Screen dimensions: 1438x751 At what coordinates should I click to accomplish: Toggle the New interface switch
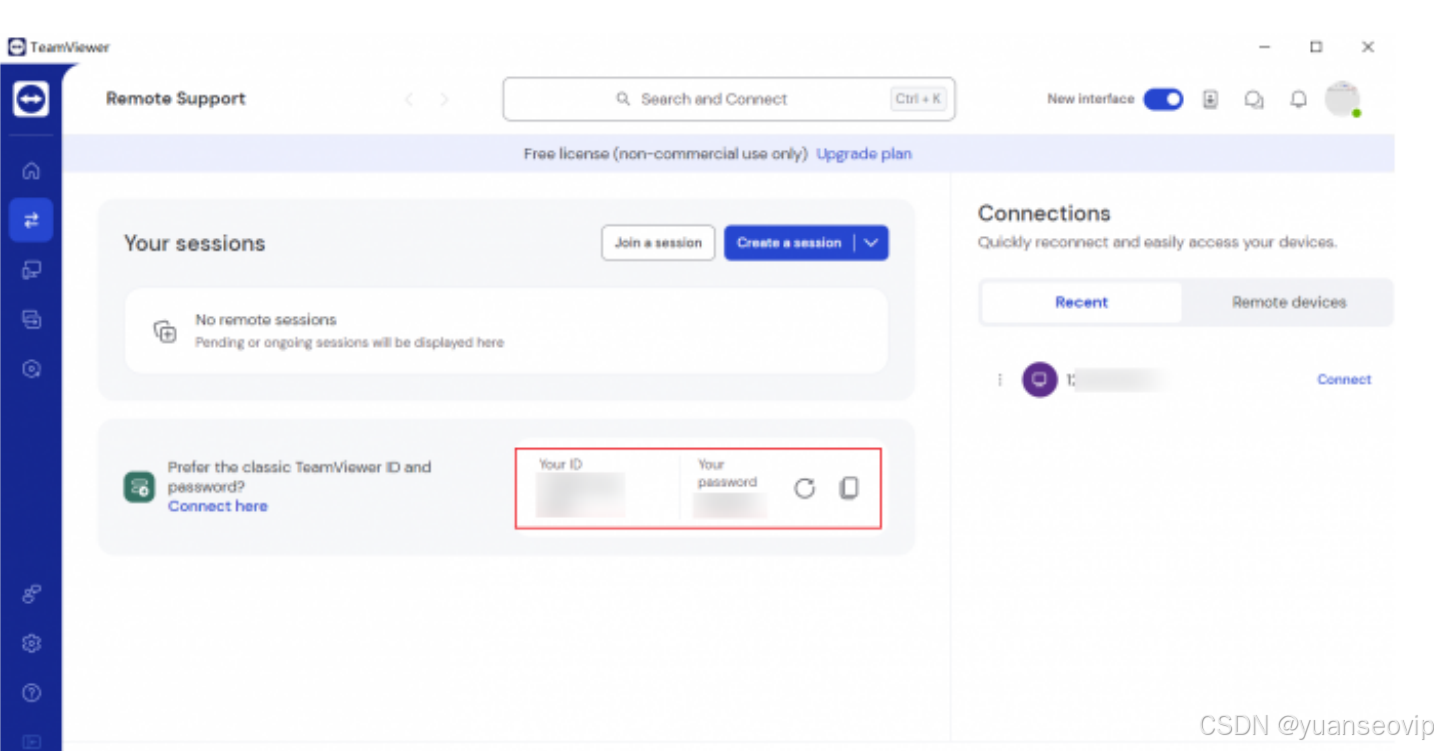pos(1163,99)
